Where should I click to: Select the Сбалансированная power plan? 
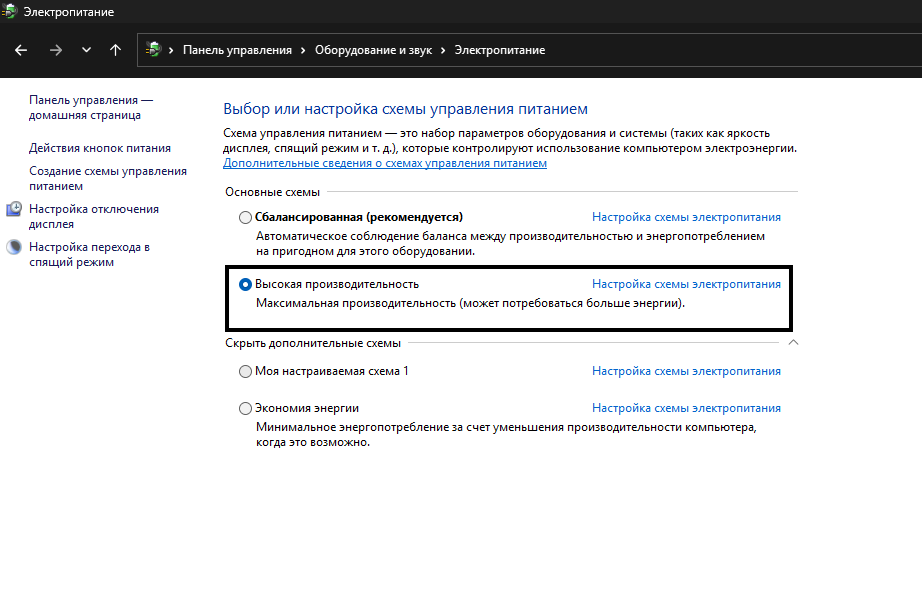coord(246,217)
